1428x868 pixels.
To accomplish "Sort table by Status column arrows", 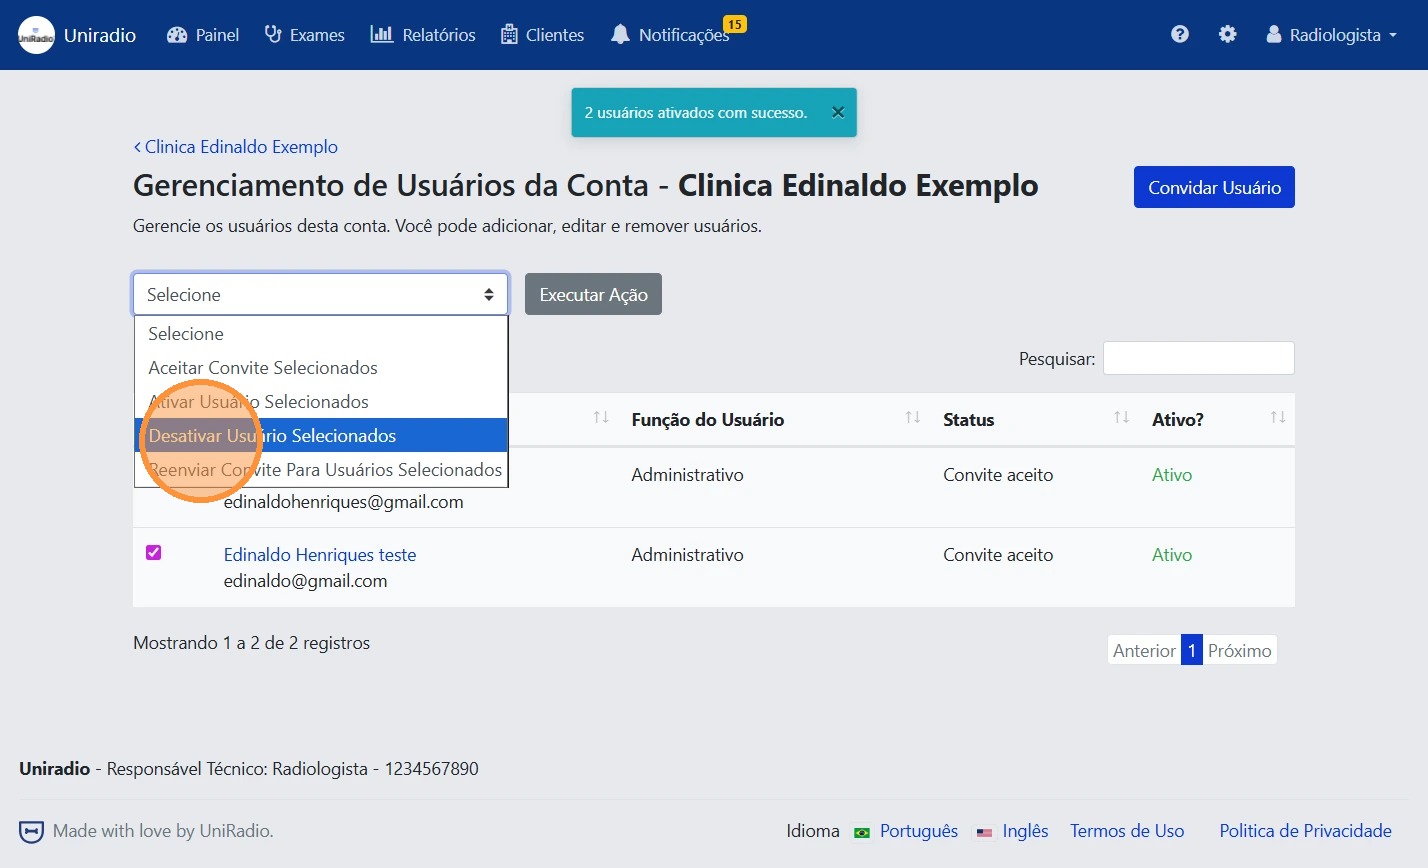I will (x=1121, y=418).
